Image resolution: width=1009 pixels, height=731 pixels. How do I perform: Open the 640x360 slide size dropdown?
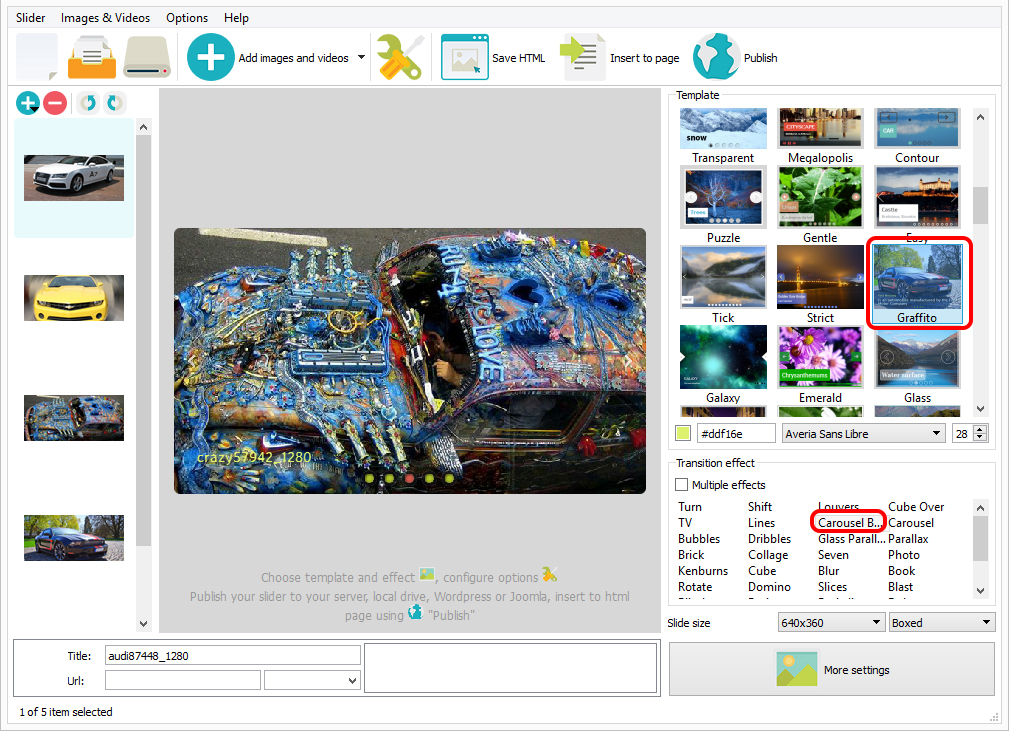click(830, 621)
